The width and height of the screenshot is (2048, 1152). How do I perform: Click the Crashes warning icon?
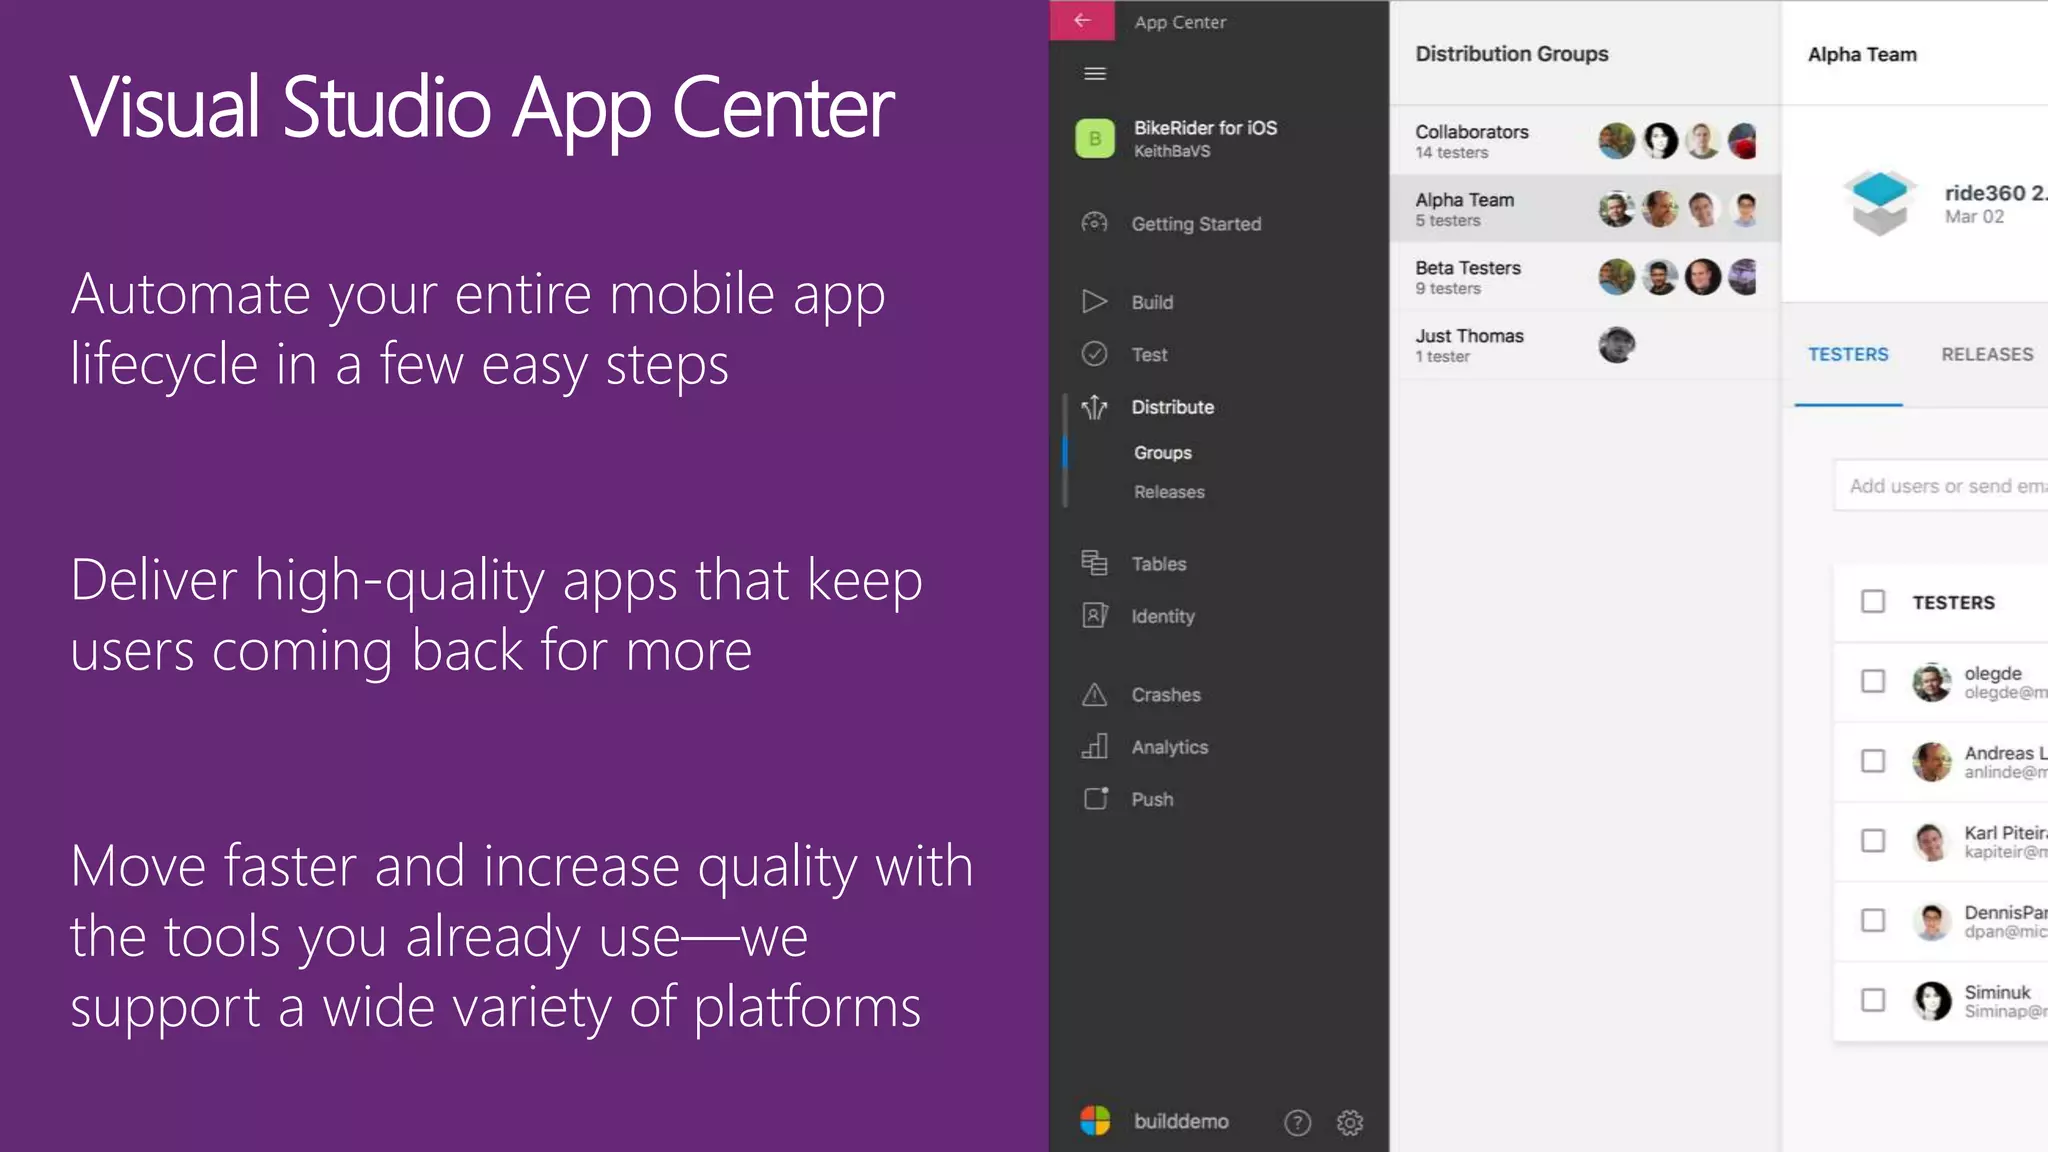1095,694
